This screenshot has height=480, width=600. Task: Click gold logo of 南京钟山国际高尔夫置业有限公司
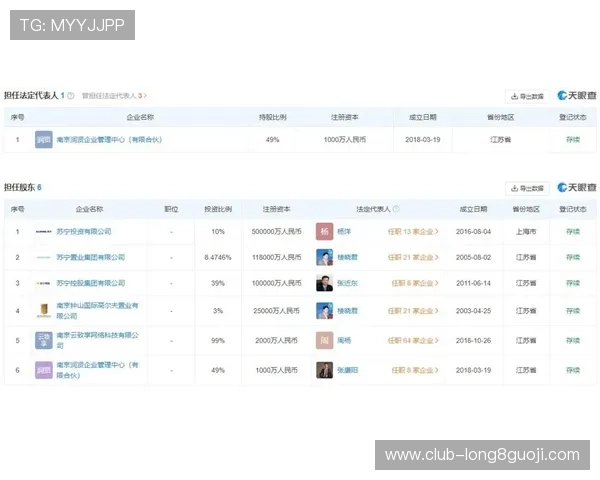44,310
